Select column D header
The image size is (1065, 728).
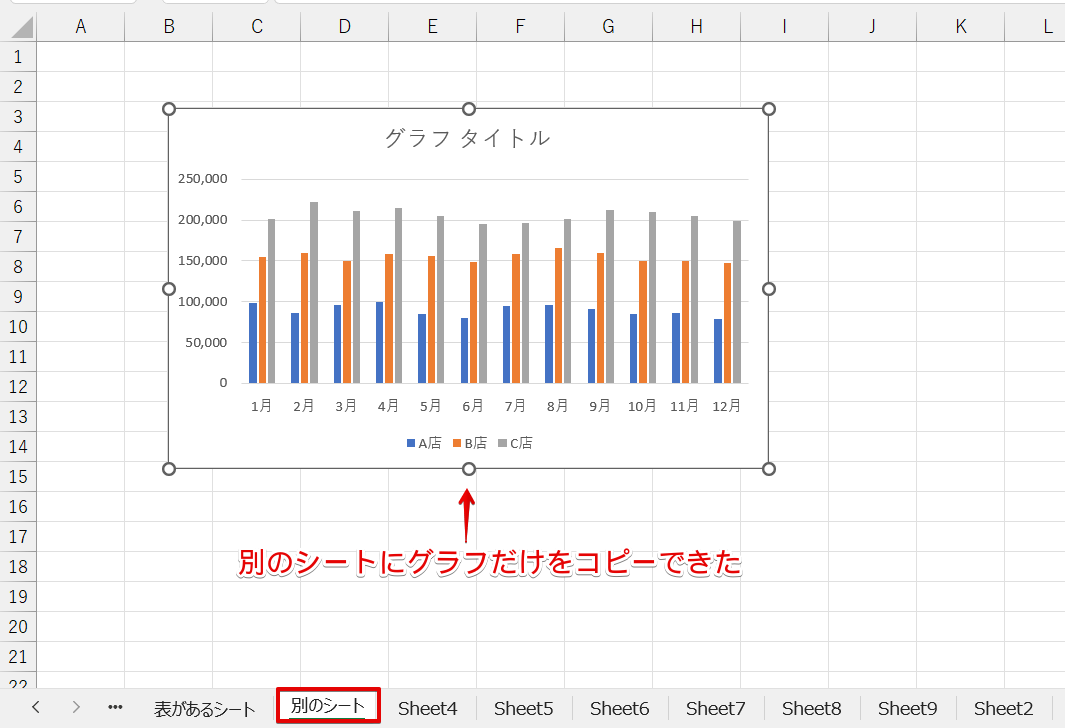point(344,27)
